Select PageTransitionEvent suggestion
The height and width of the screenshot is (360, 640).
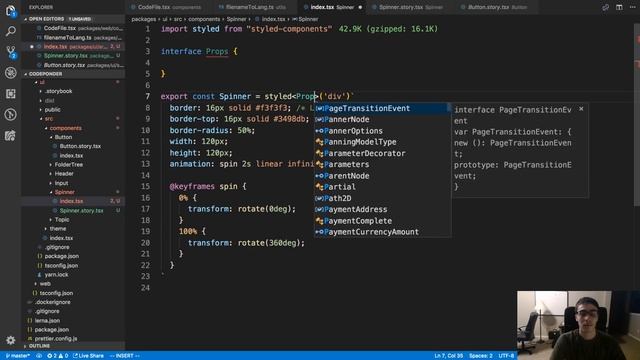tap(382, 108)
